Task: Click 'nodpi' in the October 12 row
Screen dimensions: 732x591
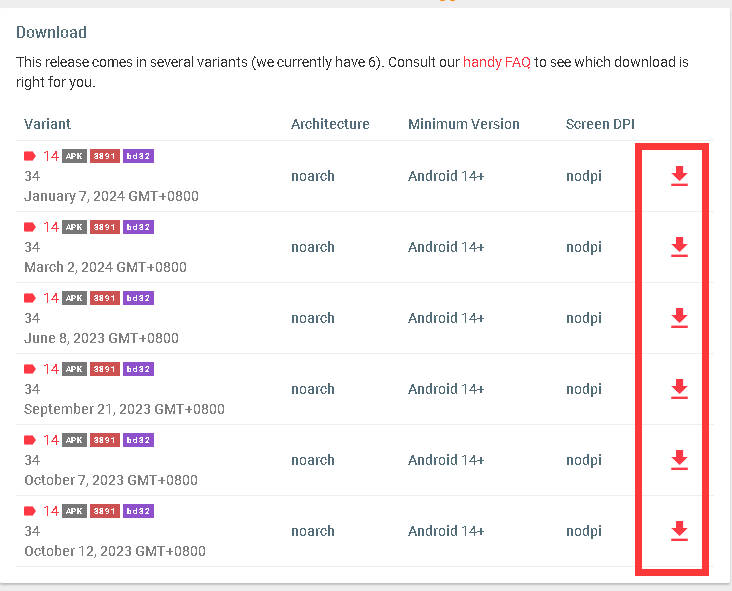Action: tap(584, 531)
